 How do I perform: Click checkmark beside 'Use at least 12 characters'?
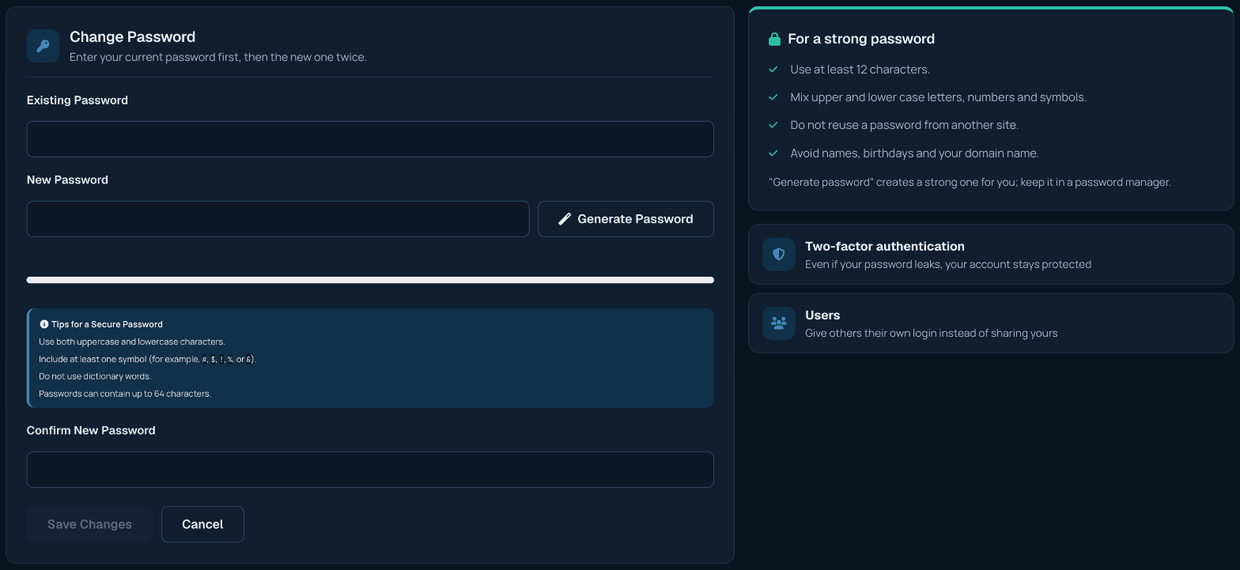[x=773, y=69]
